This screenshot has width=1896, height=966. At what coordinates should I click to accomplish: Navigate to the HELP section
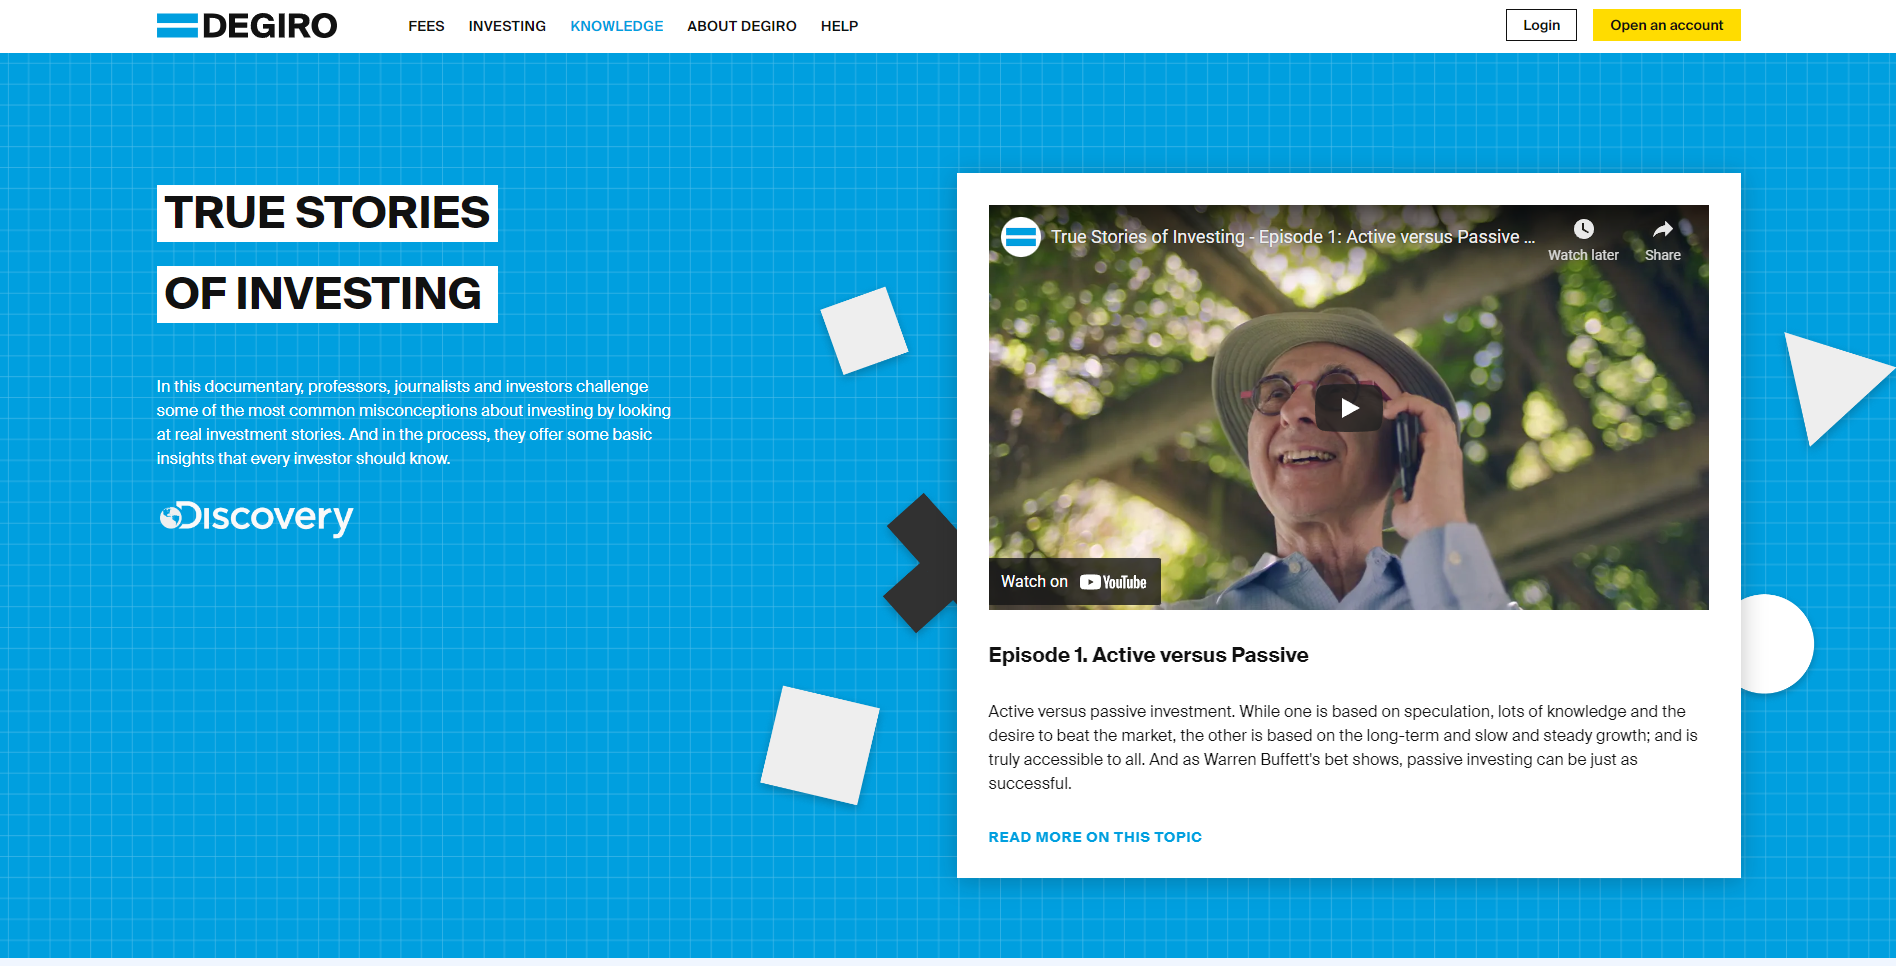pyautogui.click(x=839, y=26)
